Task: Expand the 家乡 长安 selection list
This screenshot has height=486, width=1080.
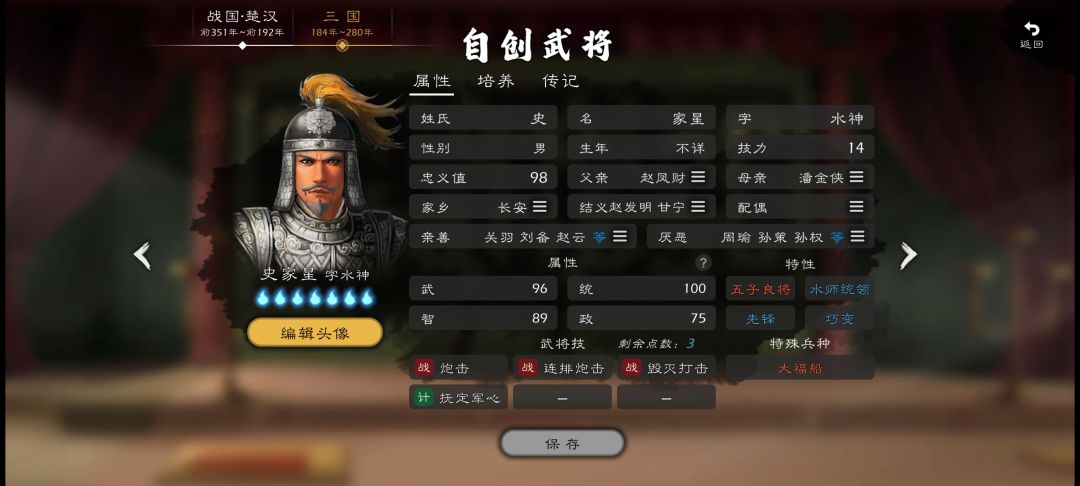Action: [x=539, y=207]
